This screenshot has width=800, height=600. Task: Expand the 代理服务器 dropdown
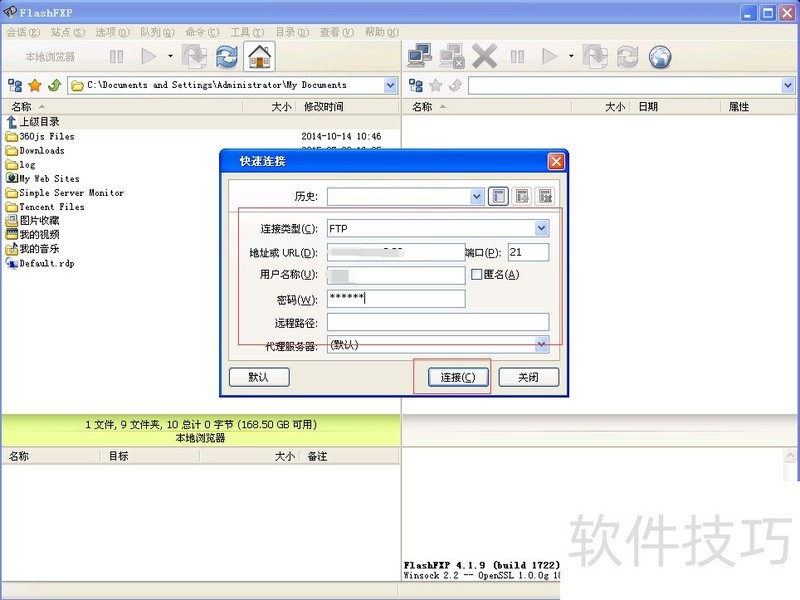point(541,345)
